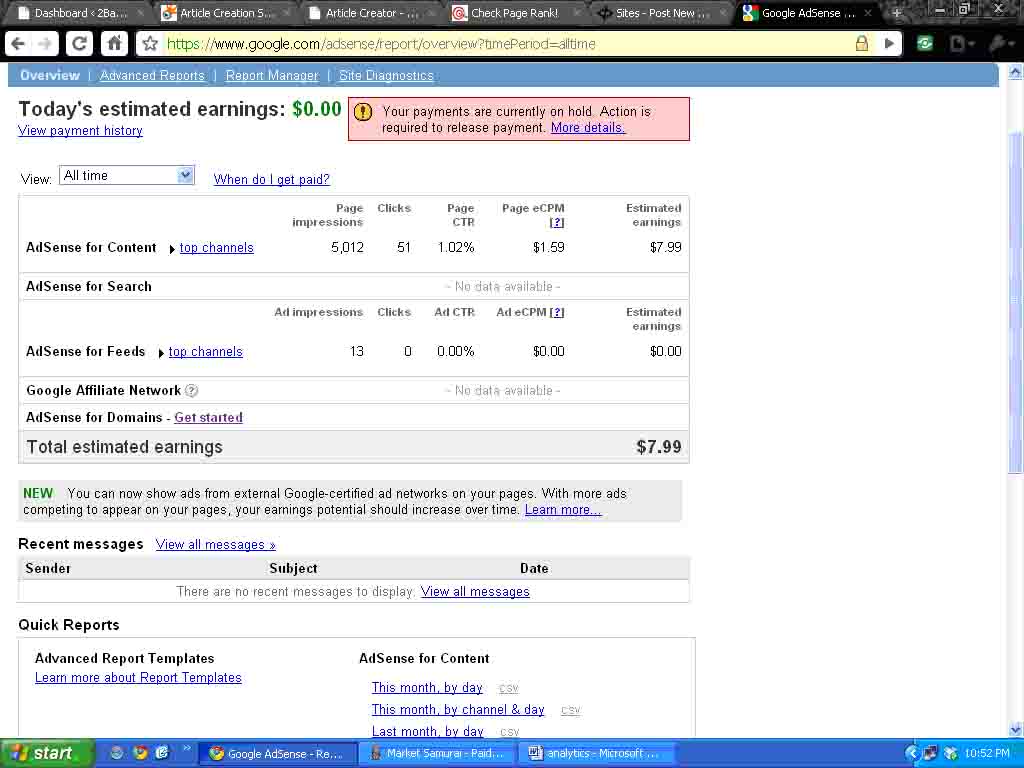Open new tab with plus button

[x=896, y=12]
